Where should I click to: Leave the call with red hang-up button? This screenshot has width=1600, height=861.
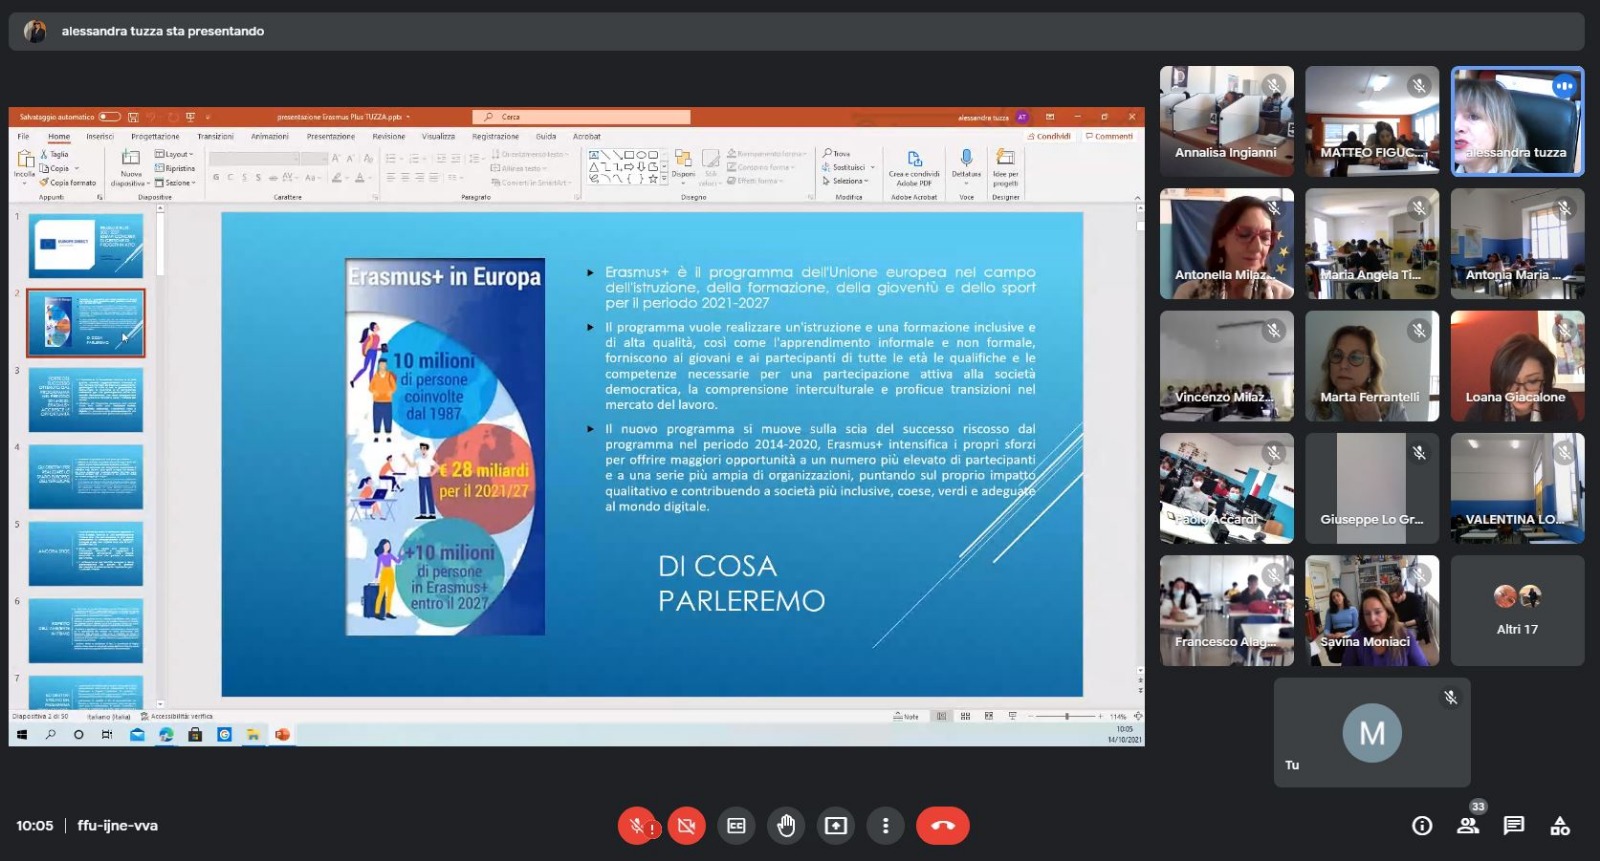click(942, 826)
